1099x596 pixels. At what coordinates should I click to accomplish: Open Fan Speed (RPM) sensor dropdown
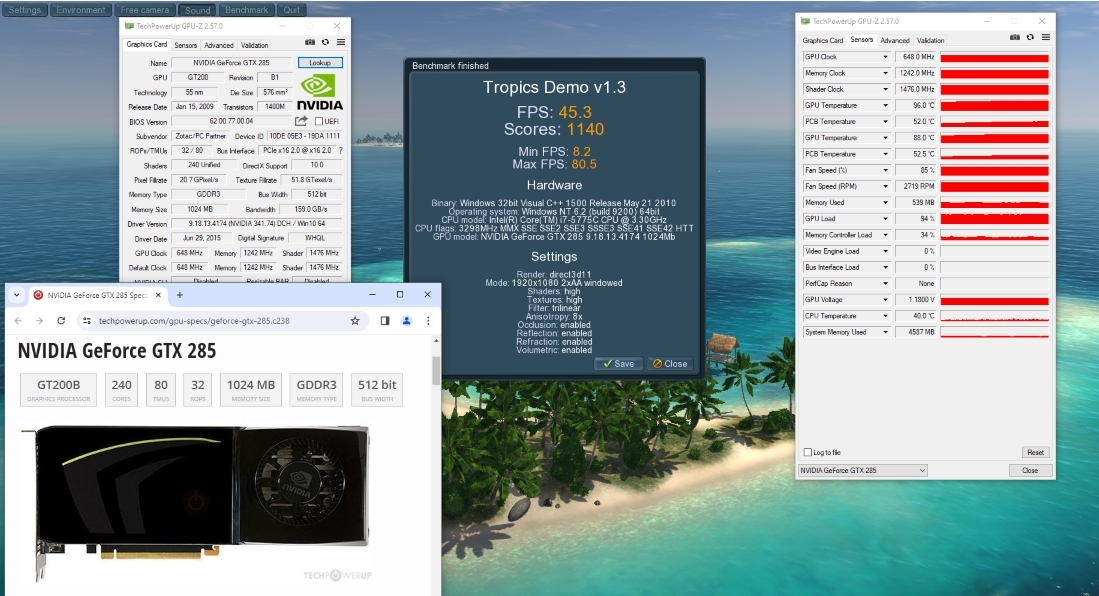pos(885,187)
